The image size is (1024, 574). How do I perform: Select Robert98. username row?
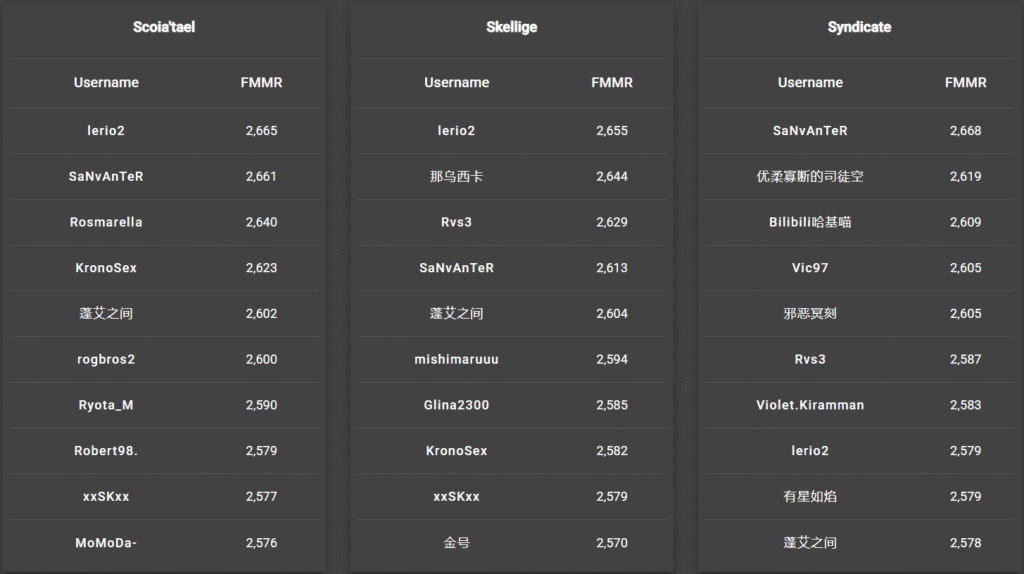pos(164,451)
